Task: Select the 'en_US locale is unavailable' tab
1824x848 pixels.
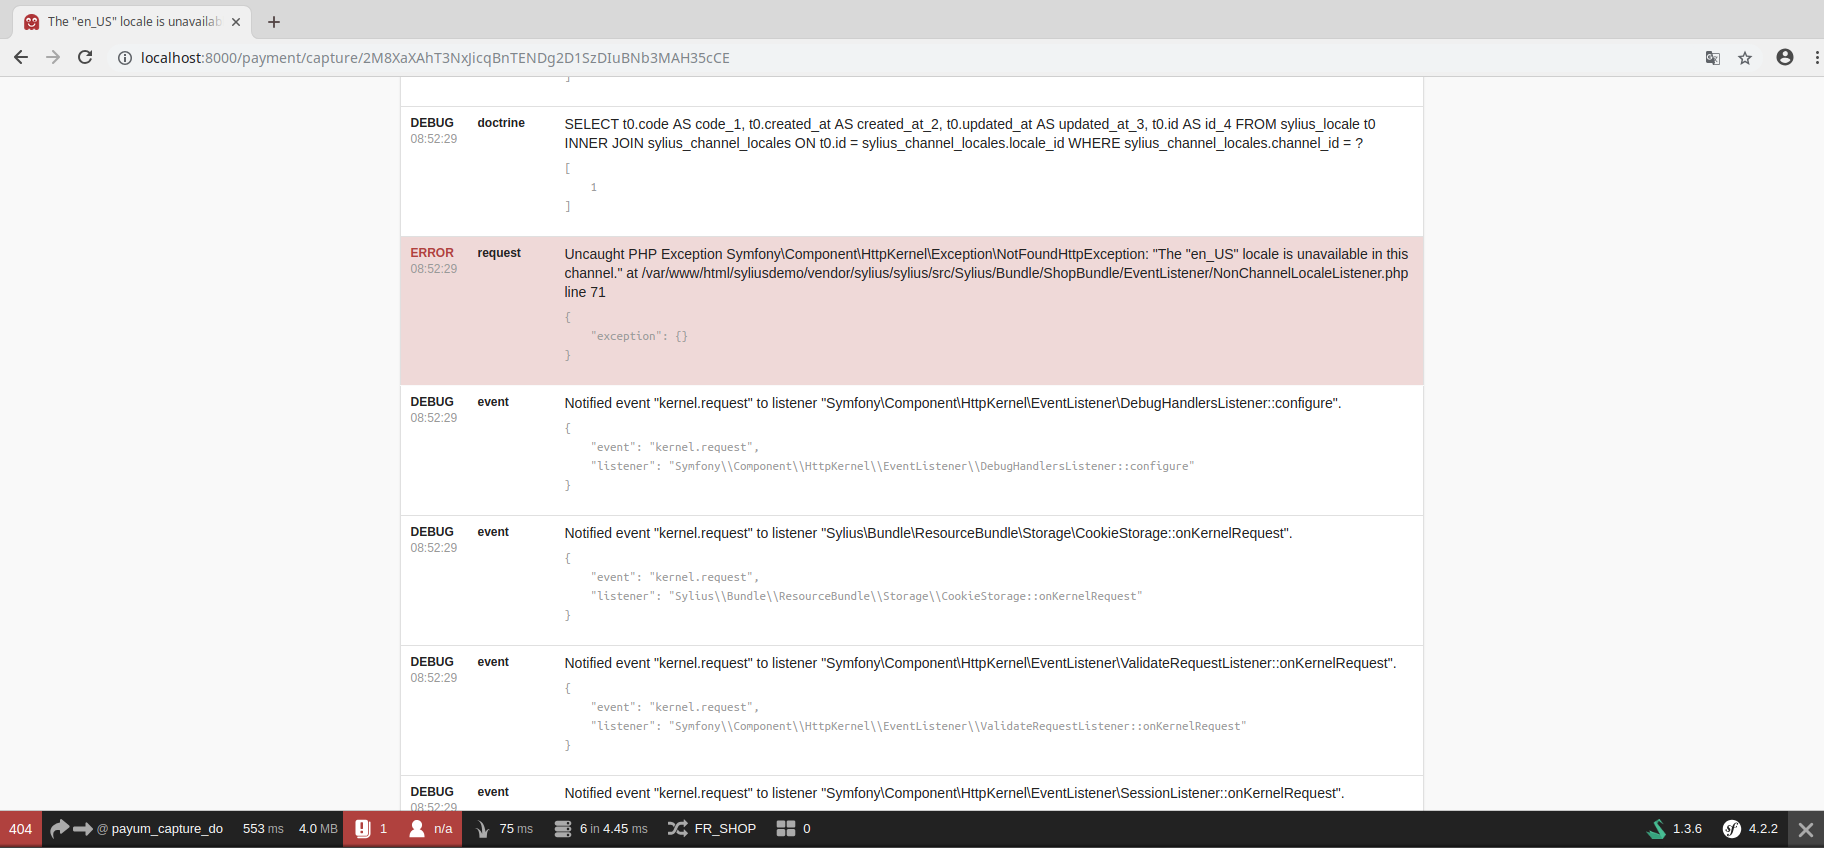Action: click(131, 22)
